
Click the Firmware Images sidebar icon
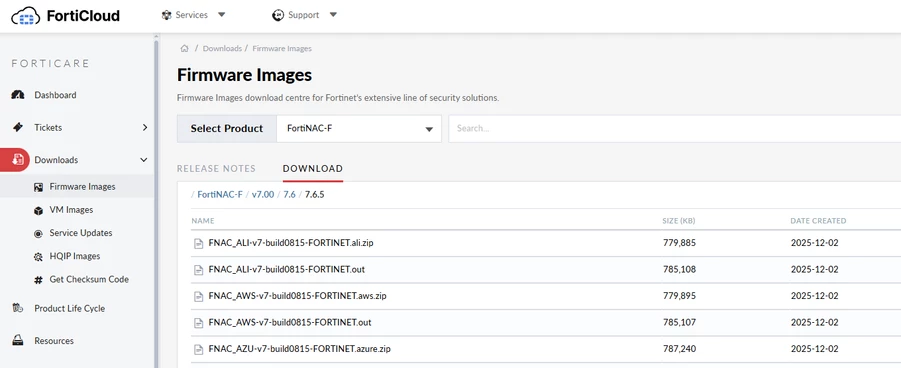(x=38, y=187)
